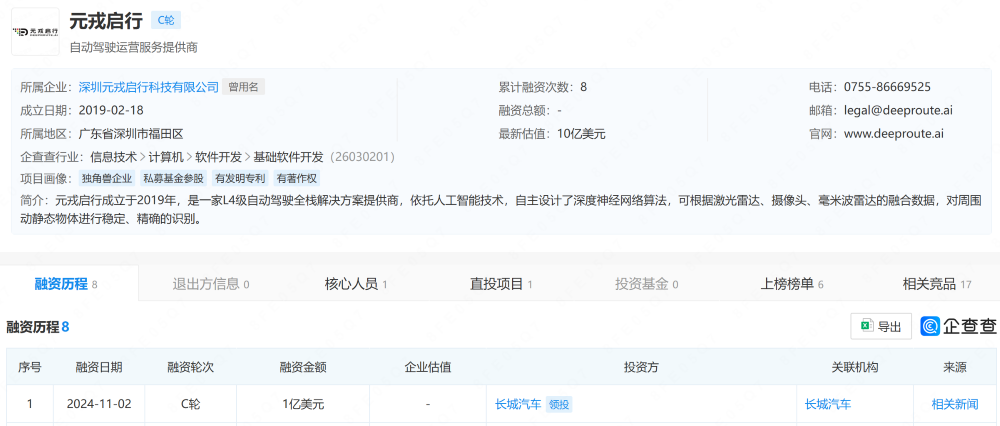Click the 曾用名 former name tag
The width and height of the screenshot is (1000, 426).
243,87
